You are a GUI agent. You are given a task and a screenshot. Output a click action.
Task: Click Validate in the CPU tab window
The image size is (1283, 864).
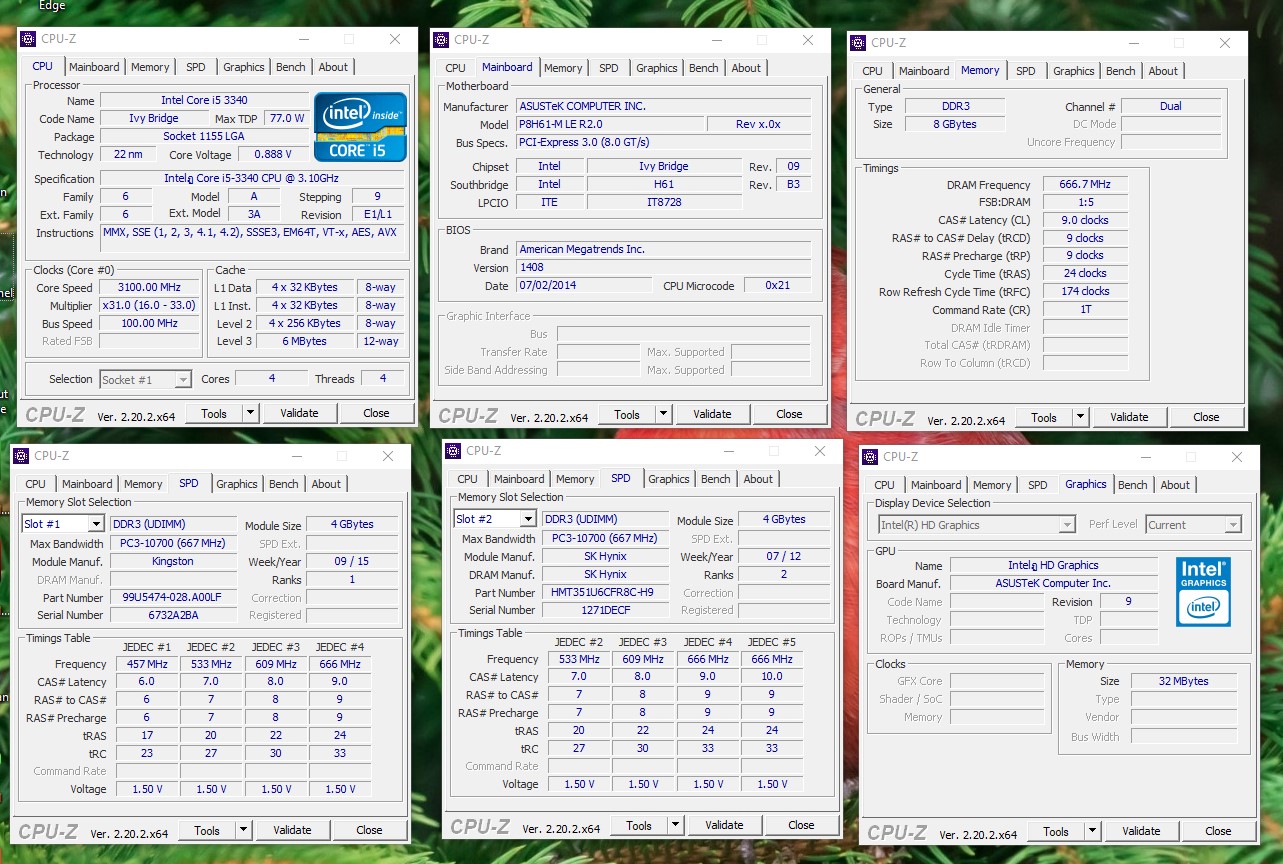[x=299, y=413]
